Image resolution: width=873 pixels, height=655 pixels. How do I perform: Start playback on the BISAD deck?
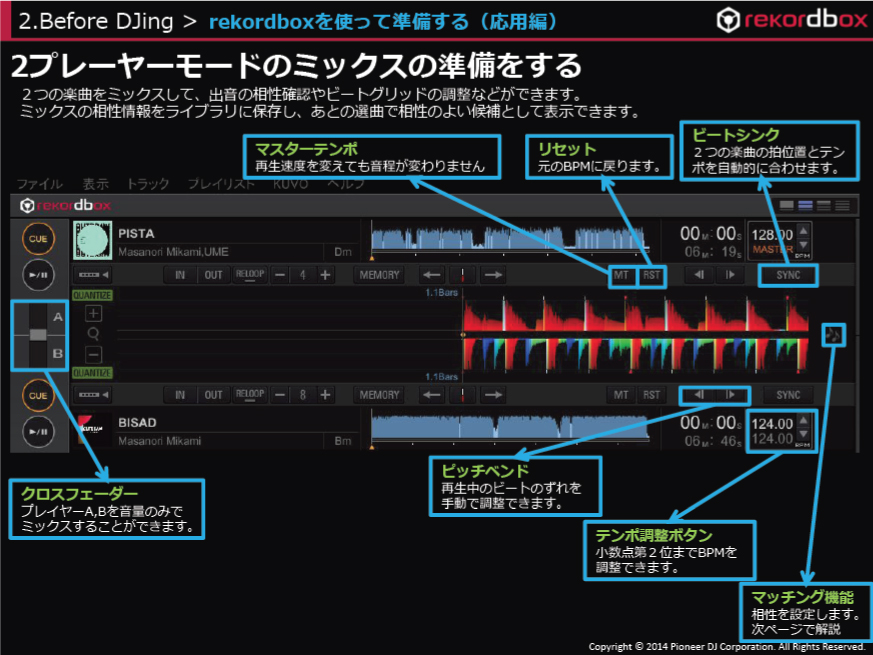pos(38,432)
